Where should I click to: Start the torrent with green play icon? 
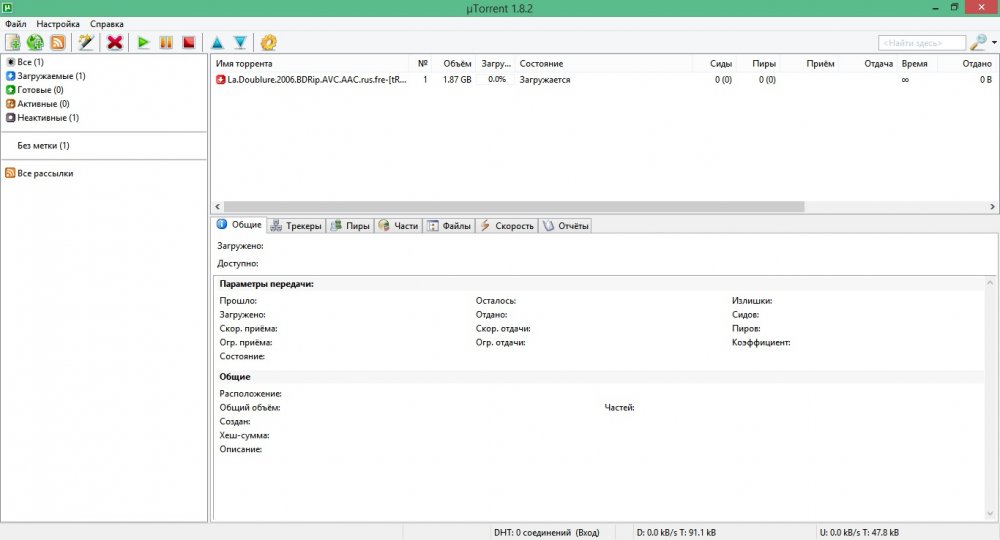tap(144, 42)
